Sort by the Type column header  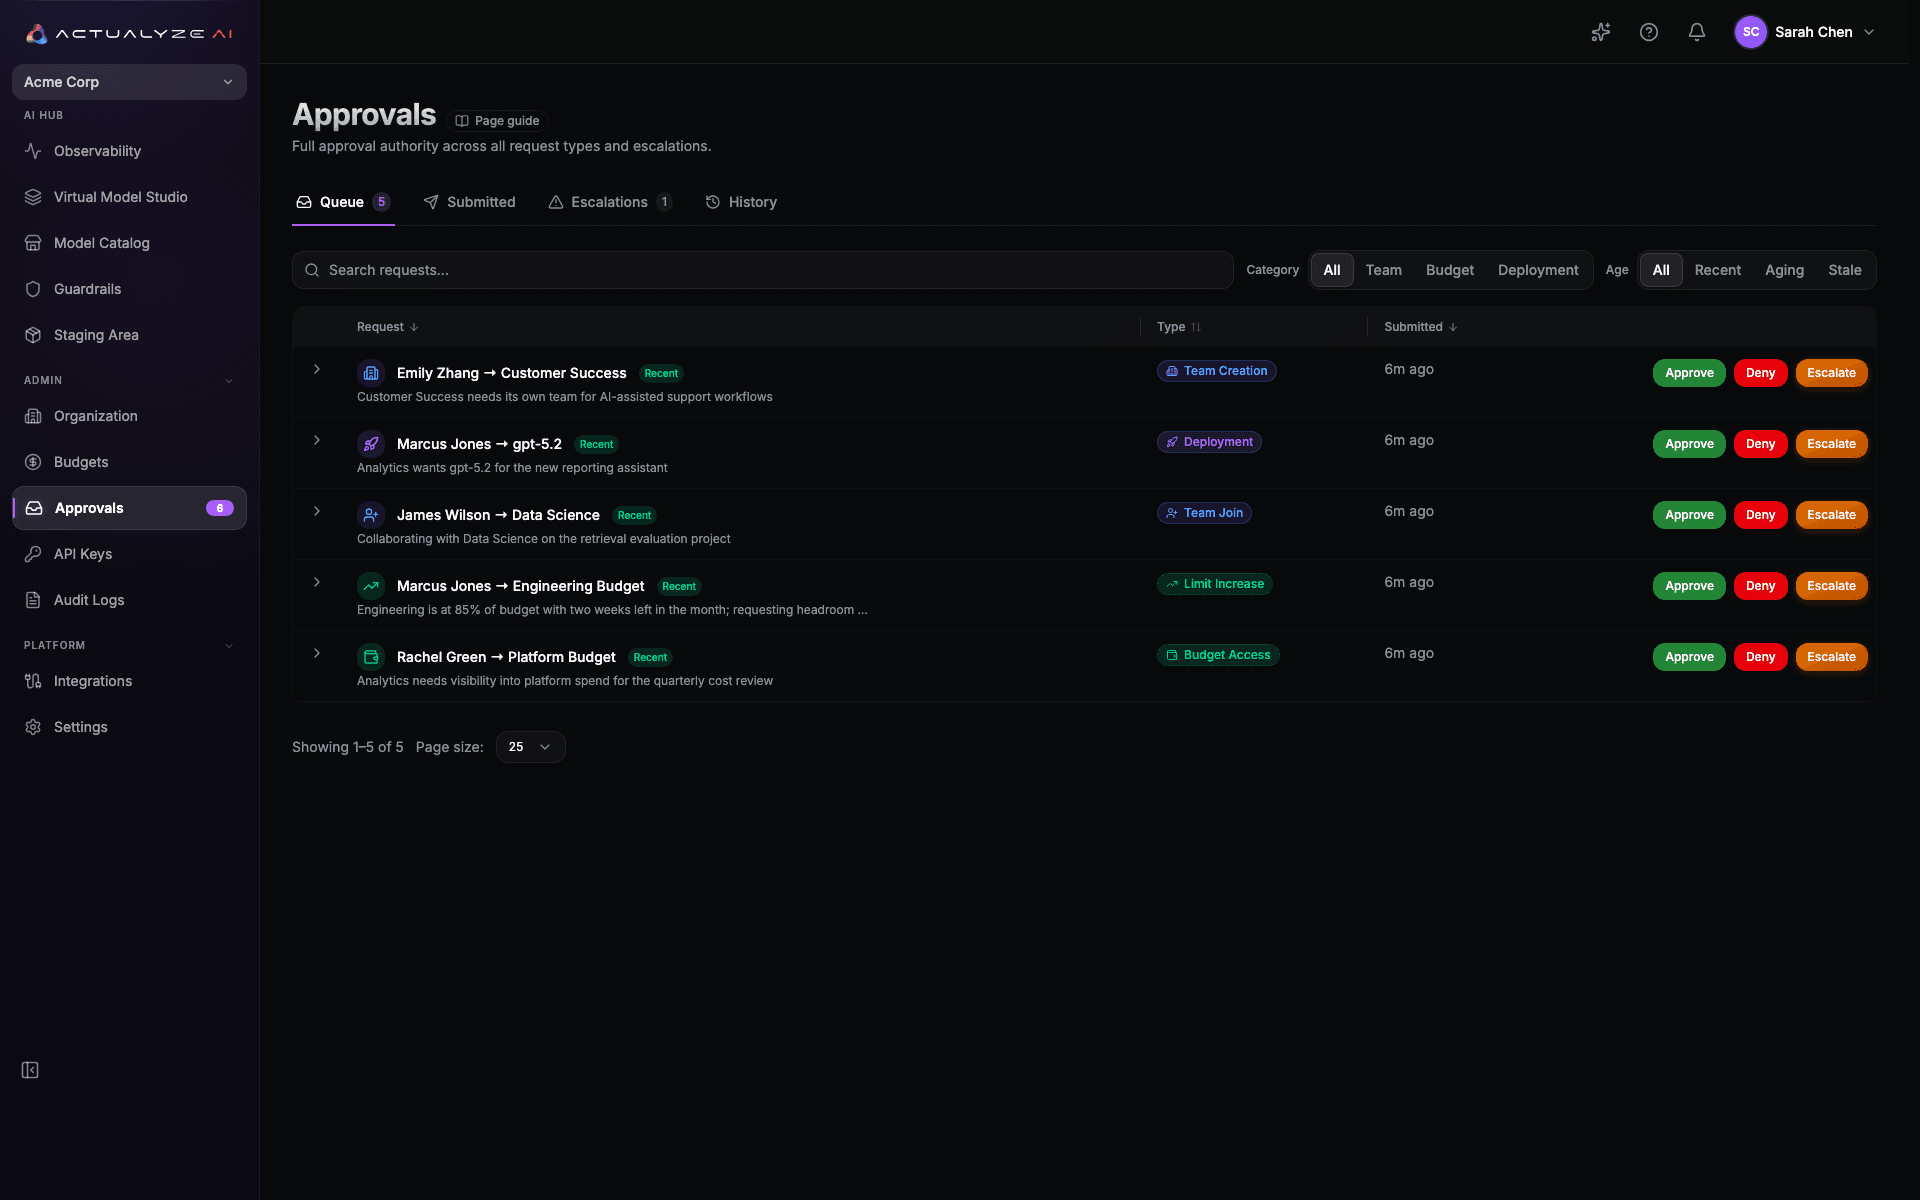(x=1179, y=327)
